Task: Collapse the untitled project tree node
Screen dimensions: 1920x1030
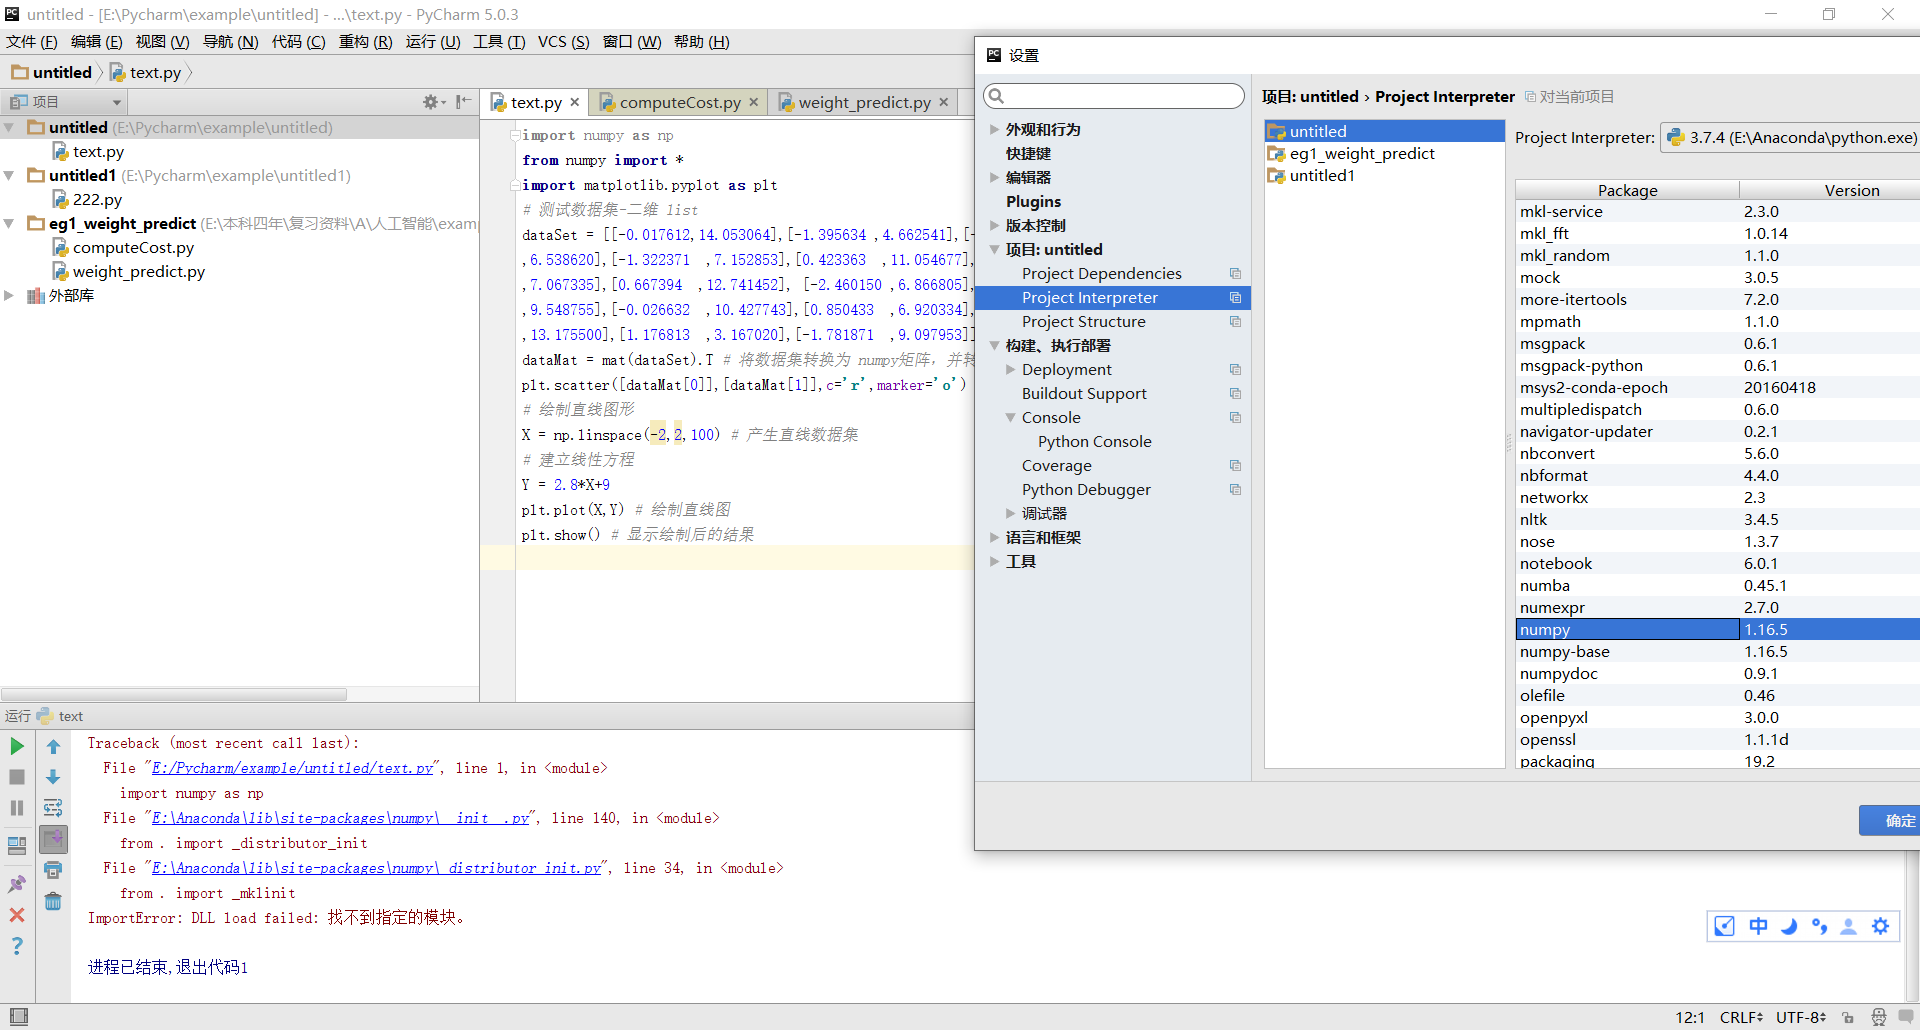Action: click(x=9, y=128)
